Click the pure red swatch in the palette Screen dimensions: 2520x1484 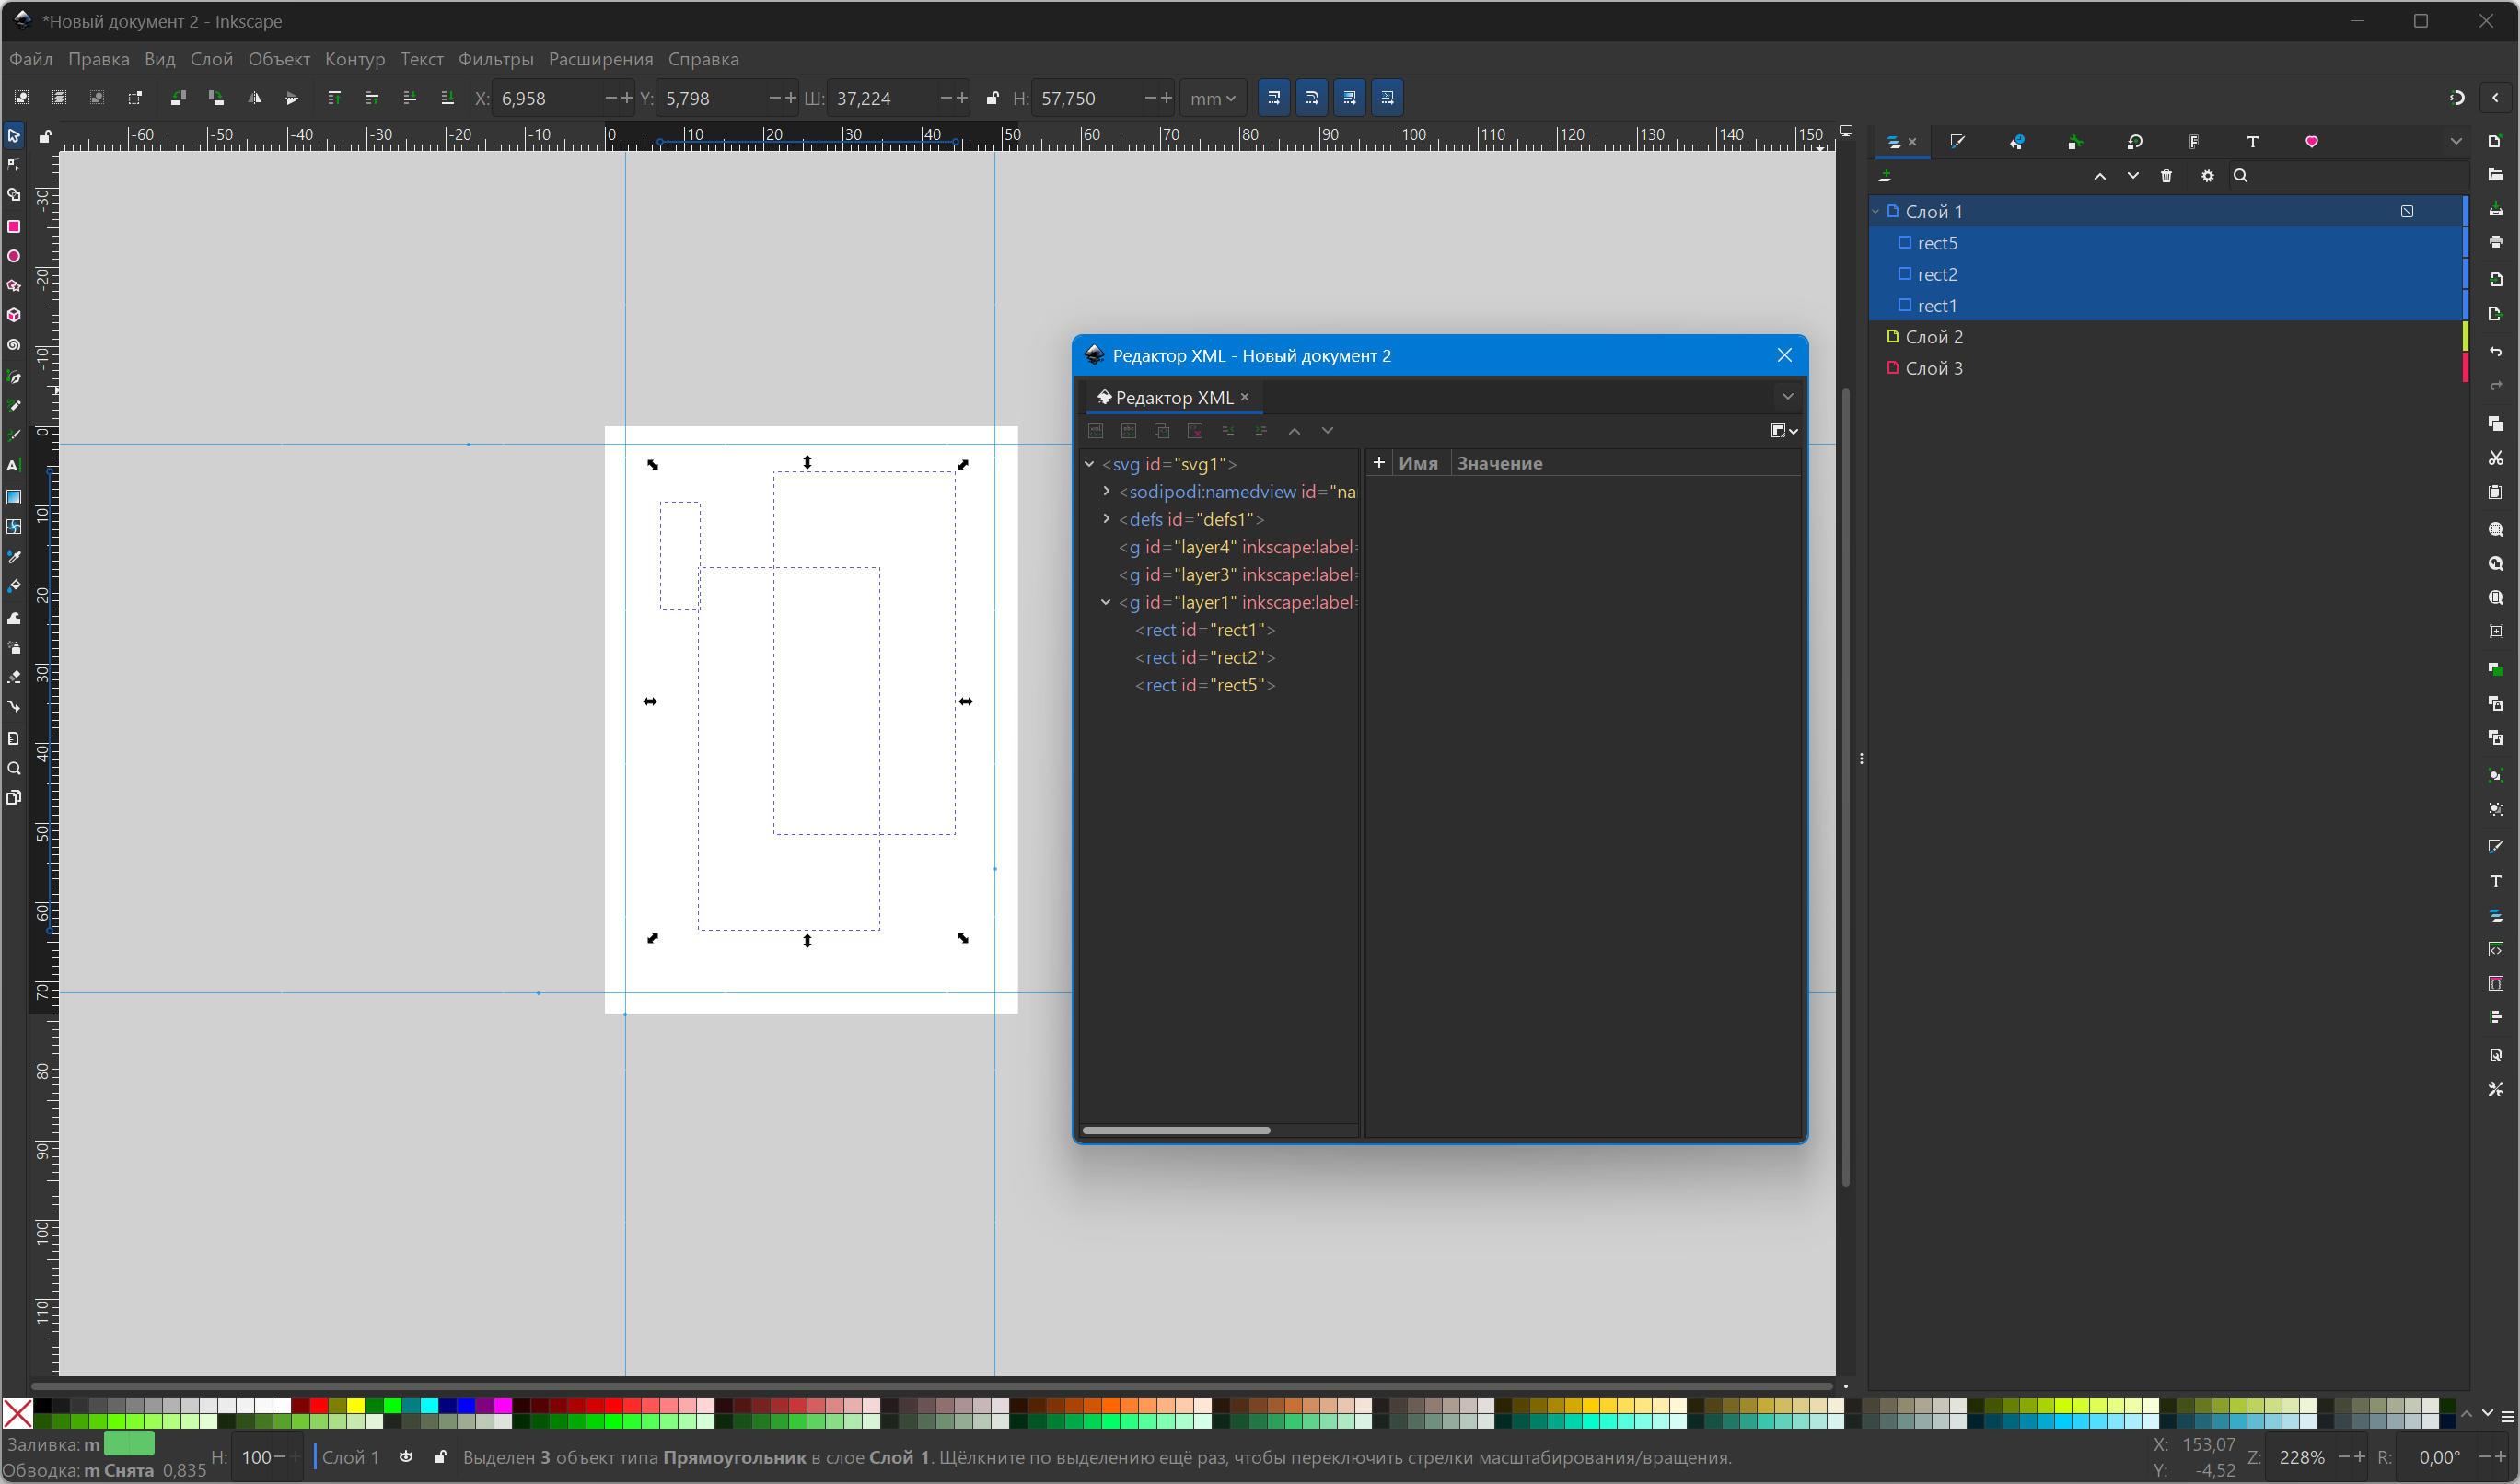319,1406
